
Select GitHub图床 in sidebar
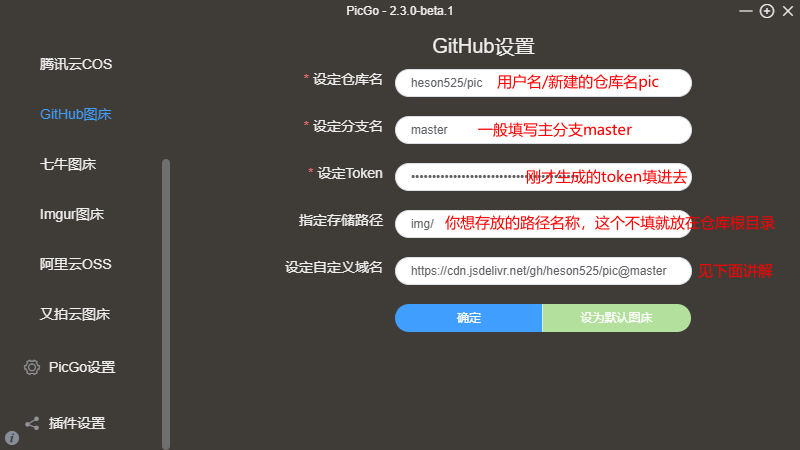click(76, 114)
